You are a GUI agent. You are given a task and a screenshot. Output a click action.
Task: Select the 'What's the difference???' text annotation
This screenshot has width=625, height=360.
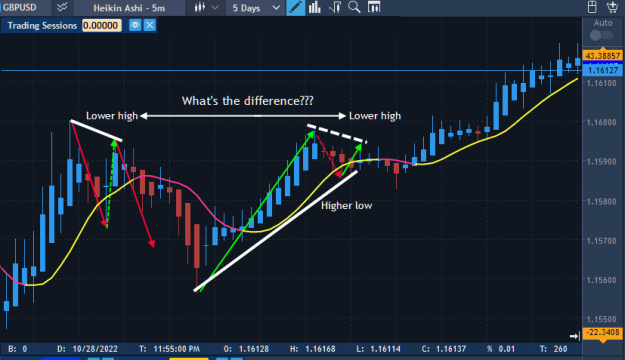point(248,101)
